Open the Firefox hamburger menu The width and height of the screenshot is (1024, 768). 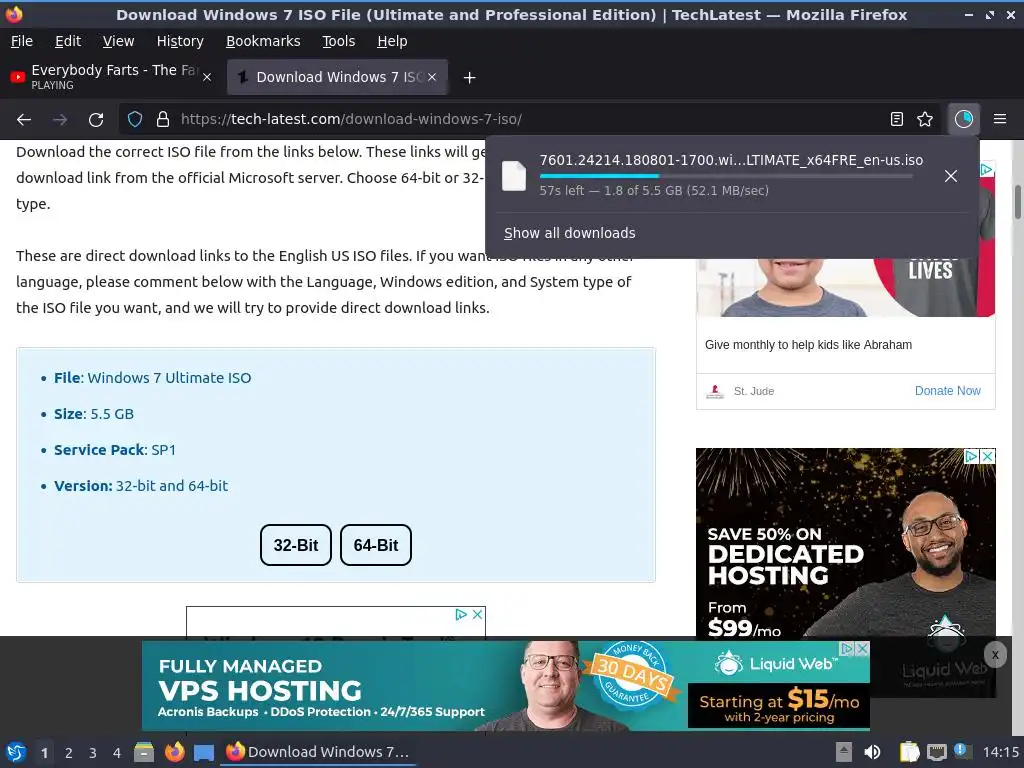[x=1000, y=120]
